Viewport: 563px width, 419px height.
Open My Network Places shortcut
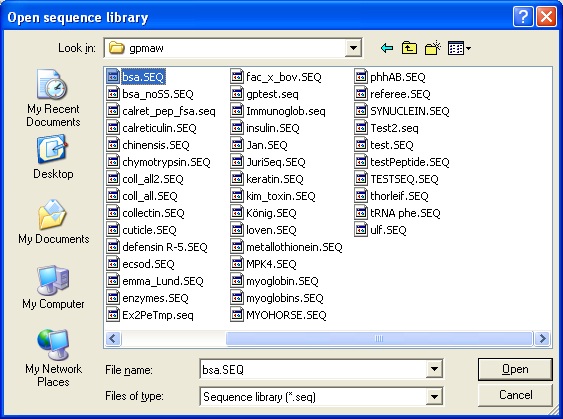point(53,358)
